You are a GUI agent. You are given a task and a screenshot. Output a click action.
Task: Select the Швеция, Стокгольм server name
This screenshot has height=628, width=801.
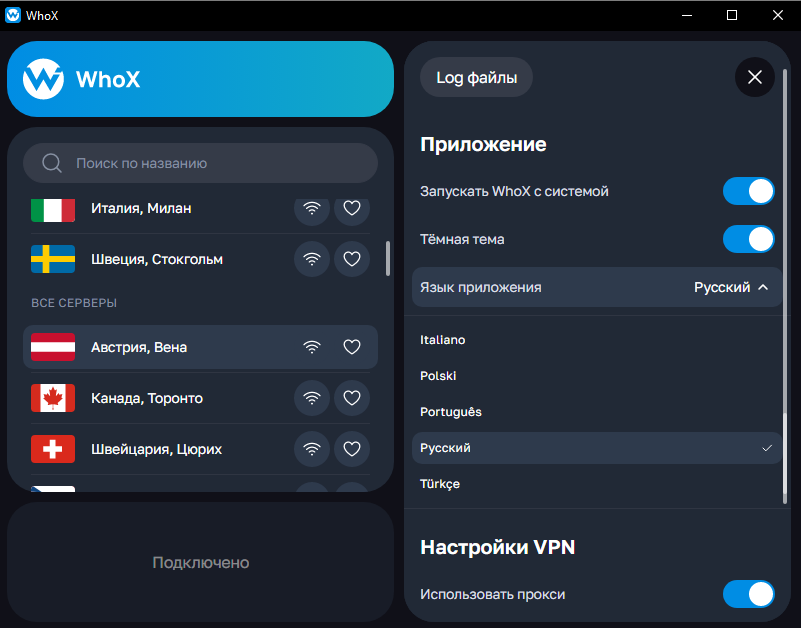tap(157, 259)
